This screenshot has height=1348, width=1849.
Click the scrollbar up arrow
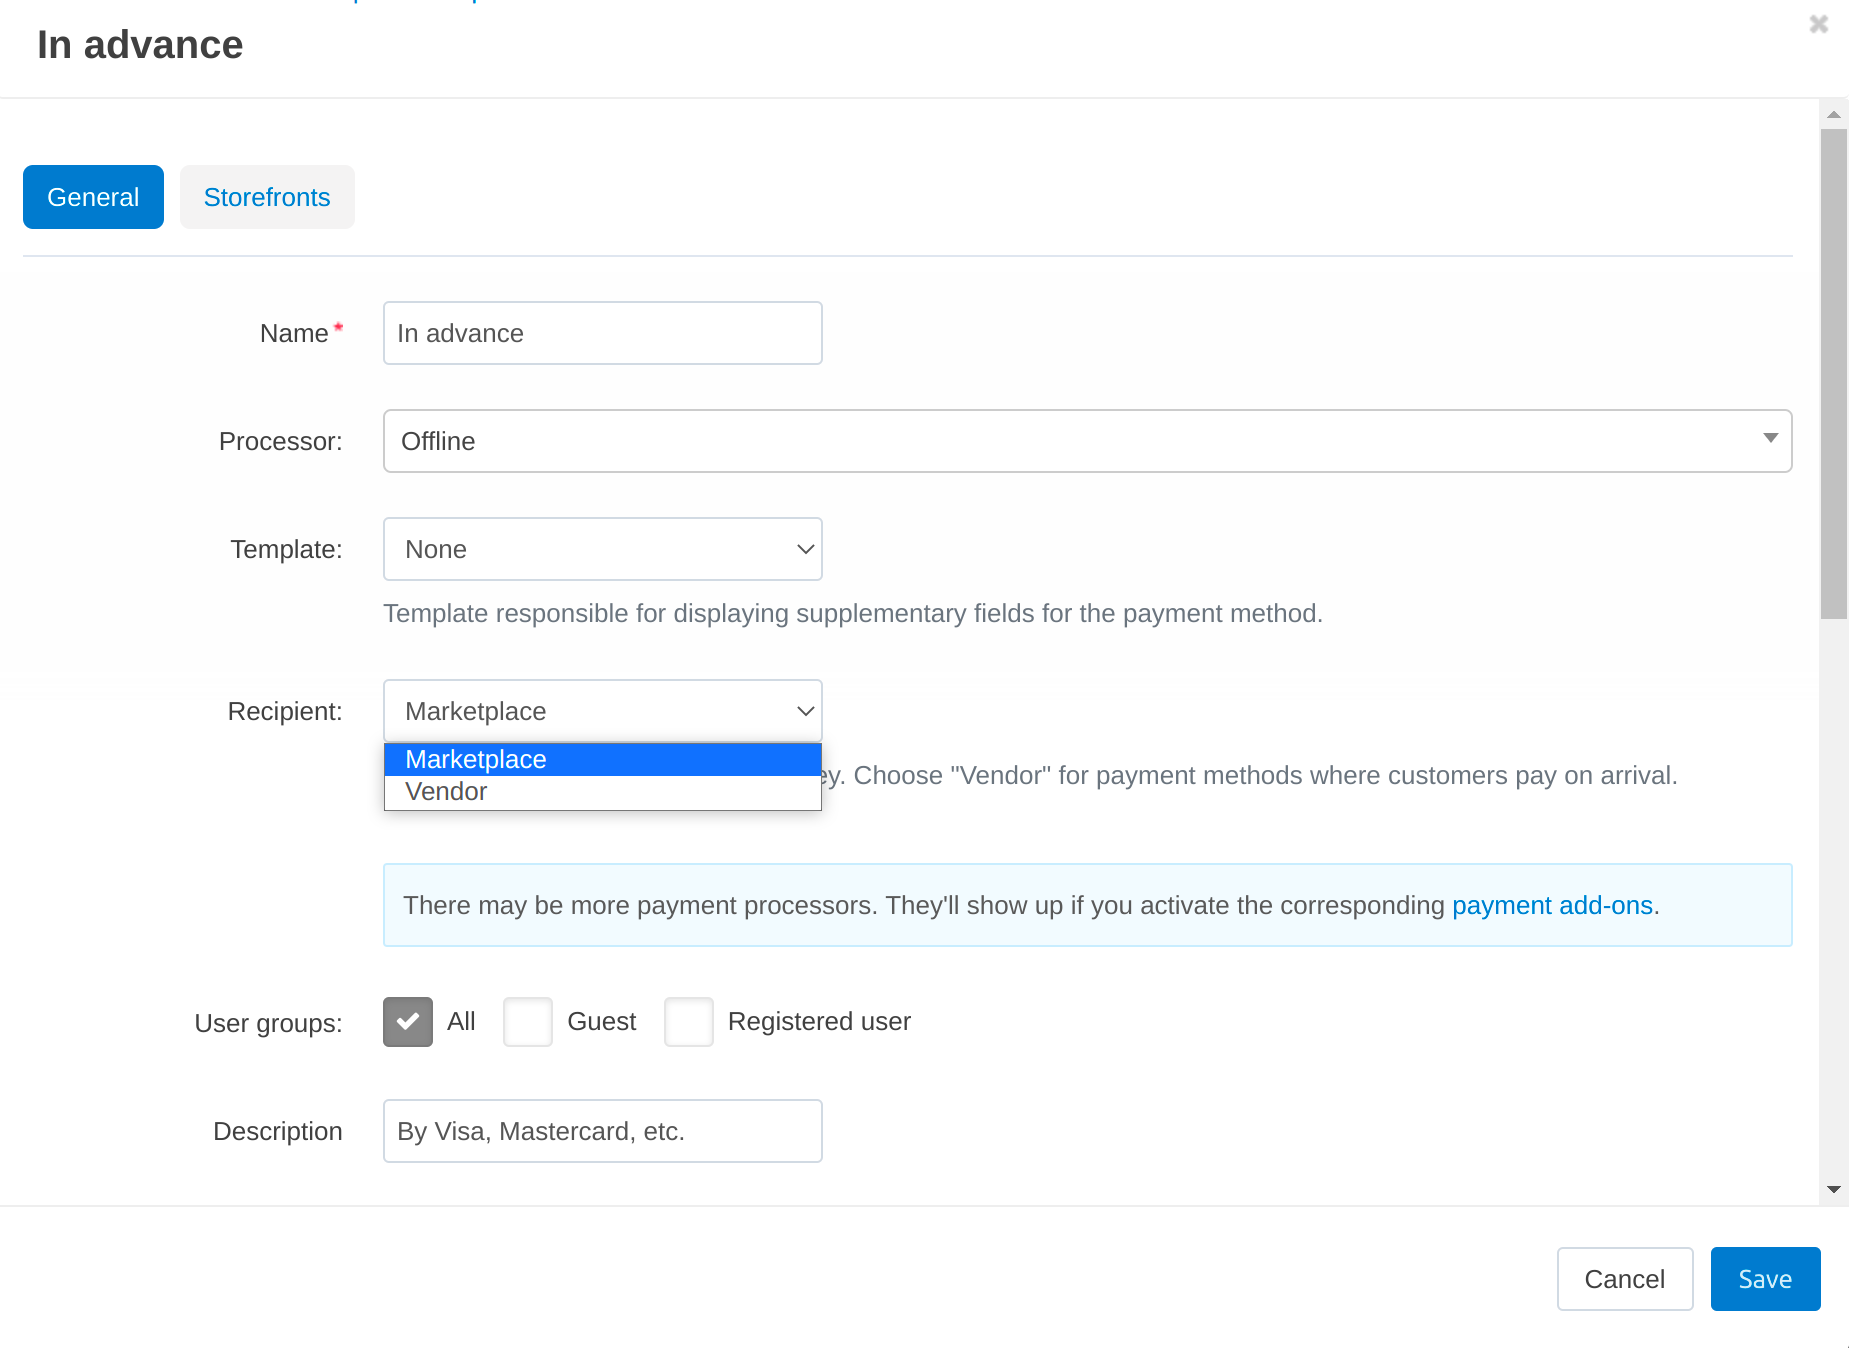(1834, 114)
